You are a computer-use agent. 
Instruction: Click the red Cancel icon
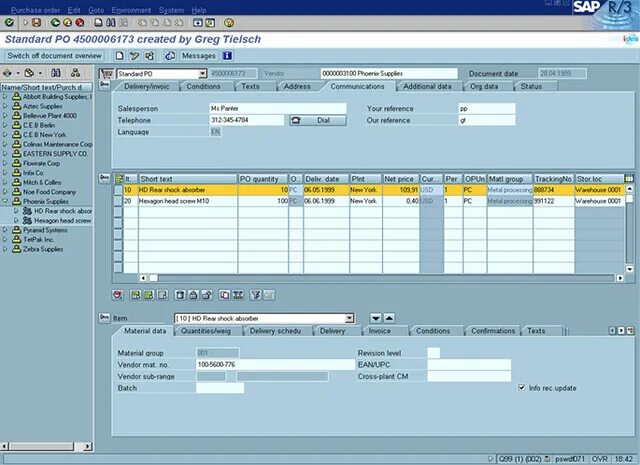pyautogui.click(x=80, y=22)
